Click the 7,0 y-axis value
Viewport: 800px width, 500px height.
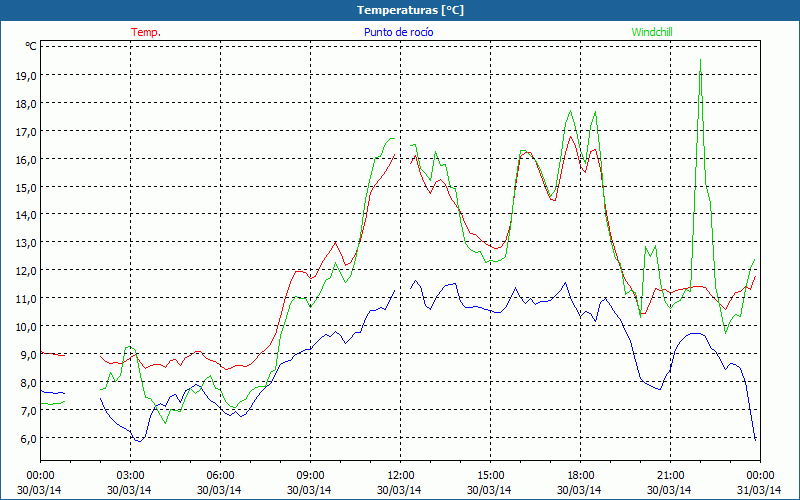click(x=28, y=411)
